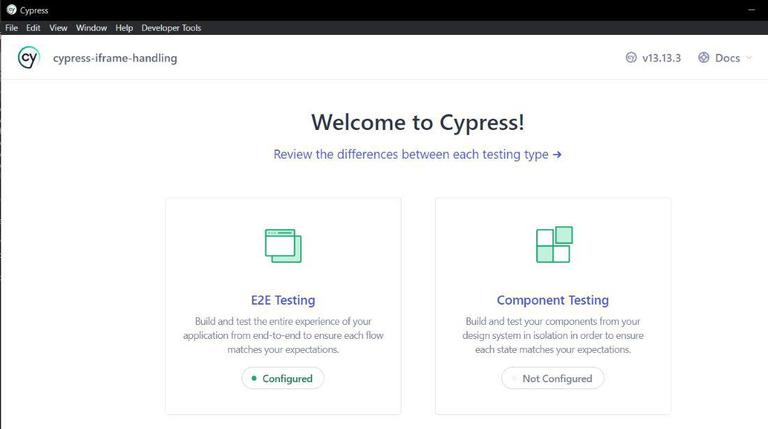Screen dimensions: 768x429
Task: Open the File menu
Action: click(12, 28)
